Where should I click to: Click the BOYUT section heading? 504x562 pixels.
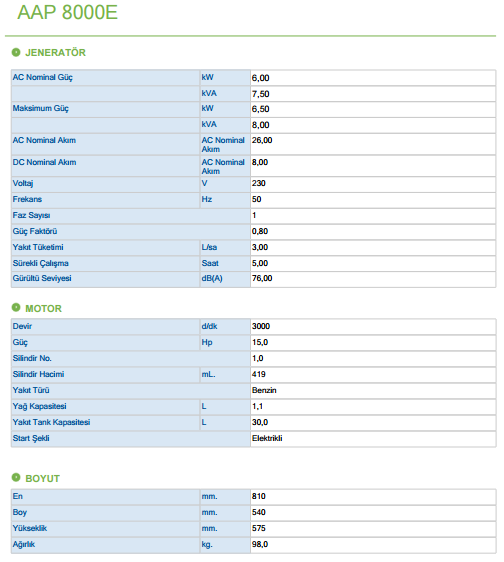point(42,478)
